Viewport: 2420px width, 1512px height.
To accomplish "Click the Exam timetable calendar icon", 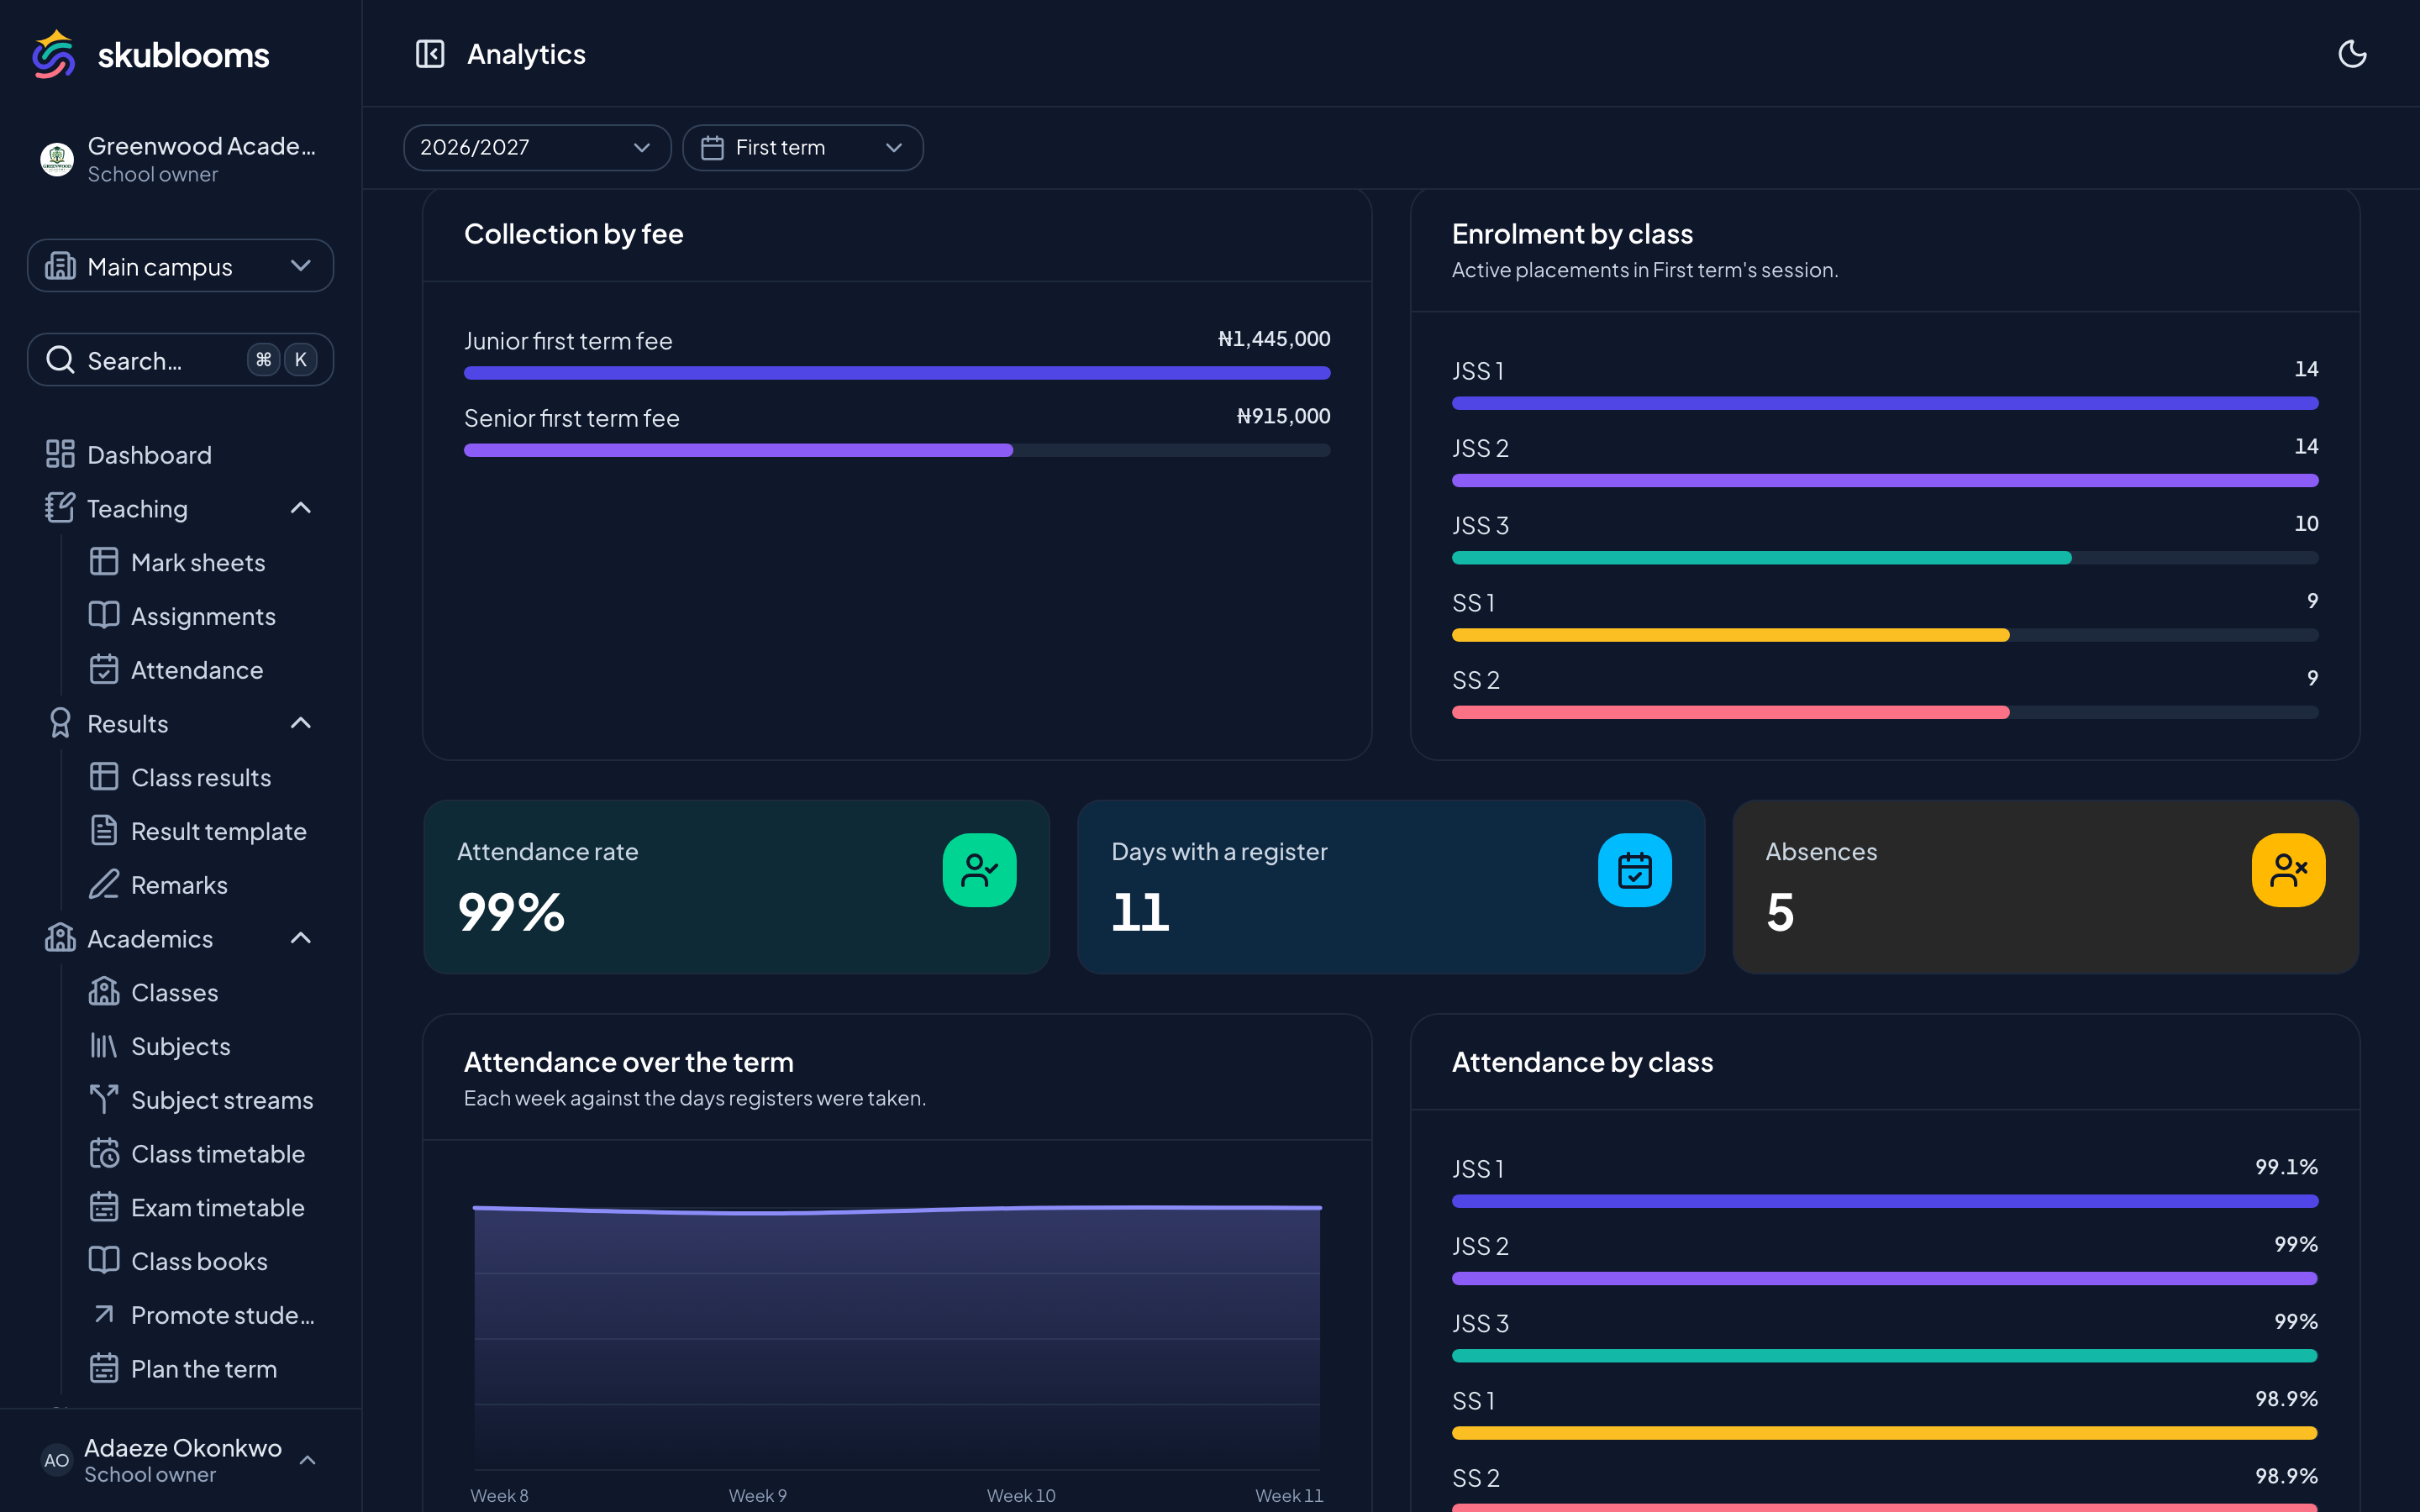I will click(104, 1207).
